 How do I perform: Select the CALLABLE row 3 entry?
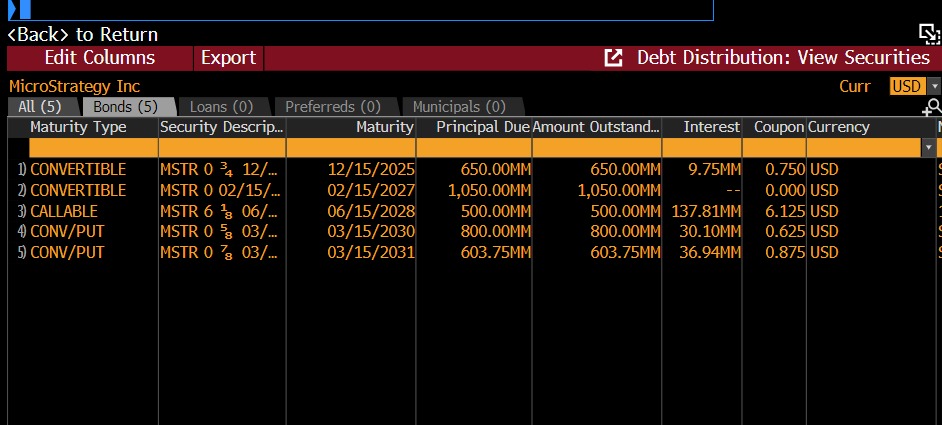tap(64, 211)
